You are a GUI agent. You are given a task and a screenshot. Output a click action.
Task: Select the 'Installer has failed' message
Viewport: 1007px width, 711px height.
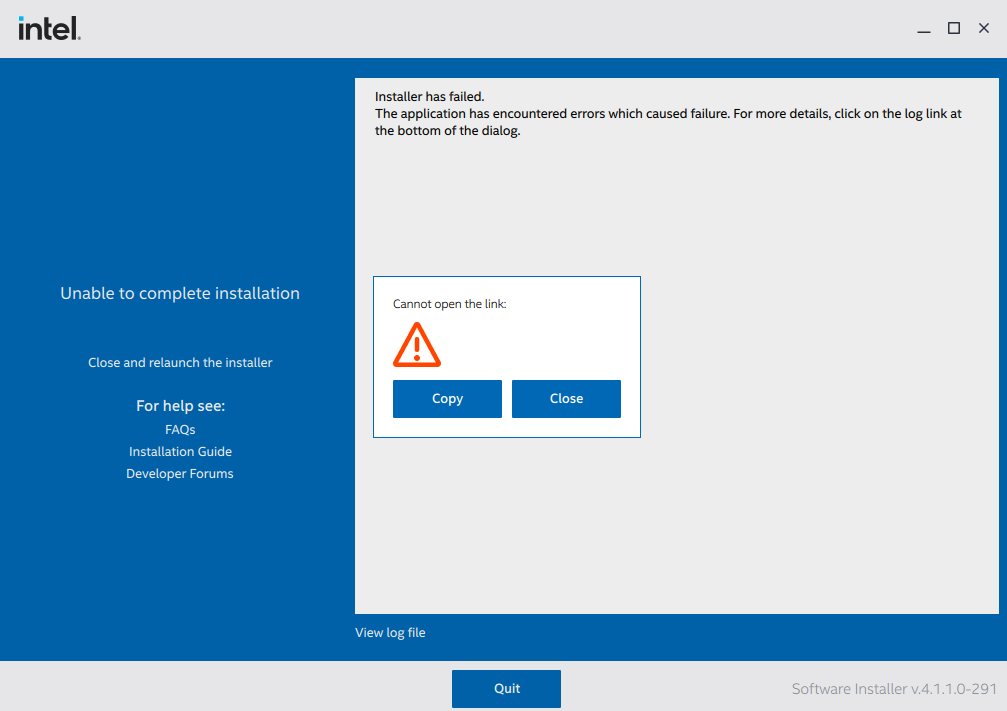(427, 97)
